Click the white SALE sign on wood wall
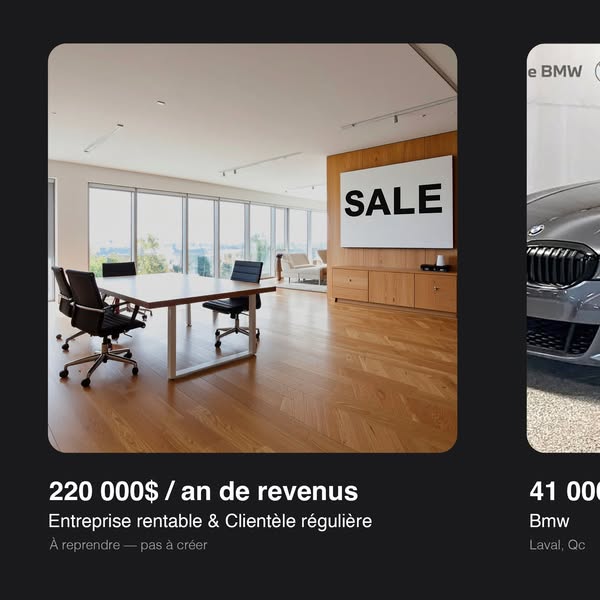This screenshot has height=600, width=600. click(396, 202)
